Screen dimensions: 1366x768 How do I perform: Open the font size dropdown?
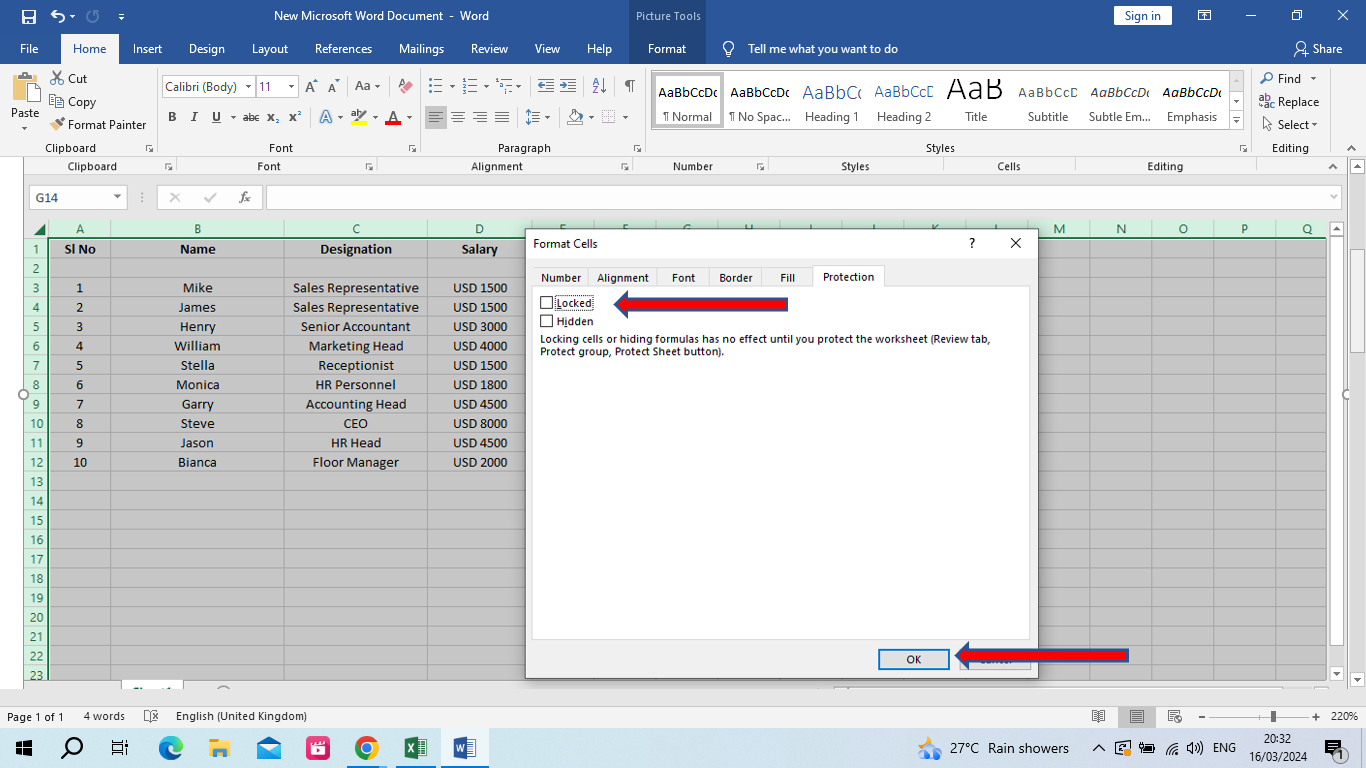(x=291, y=87)
